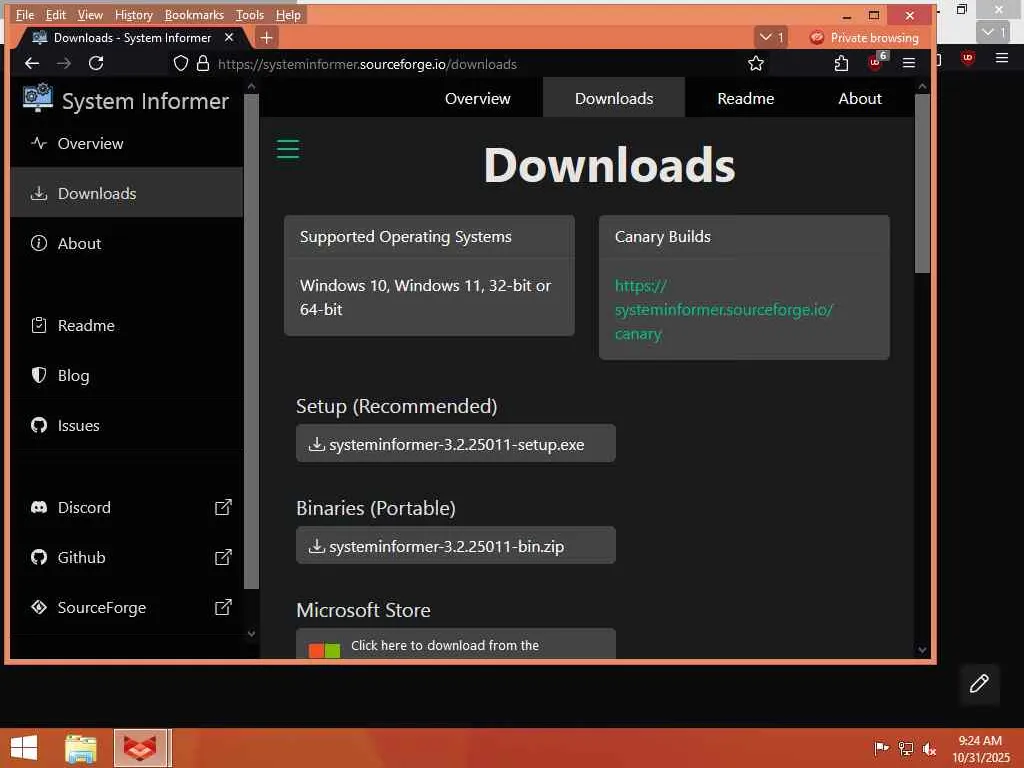Open Readme from the sidebar

(x=127, y=325)
